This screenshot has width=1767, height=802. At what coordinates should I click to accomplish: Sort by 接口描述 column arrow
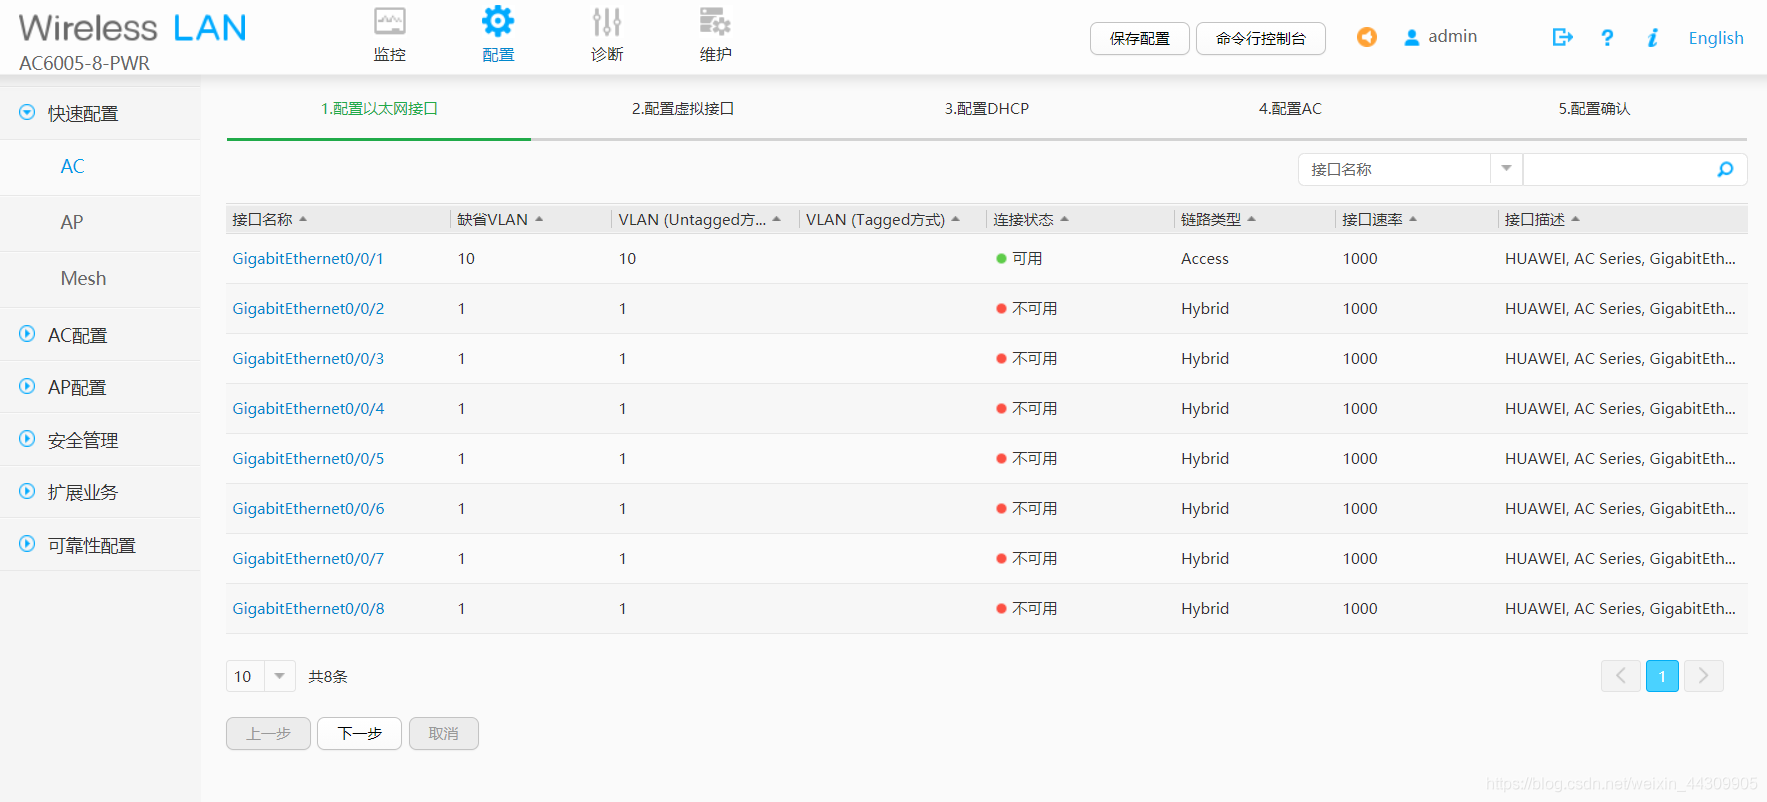(x=1575, y=219)
